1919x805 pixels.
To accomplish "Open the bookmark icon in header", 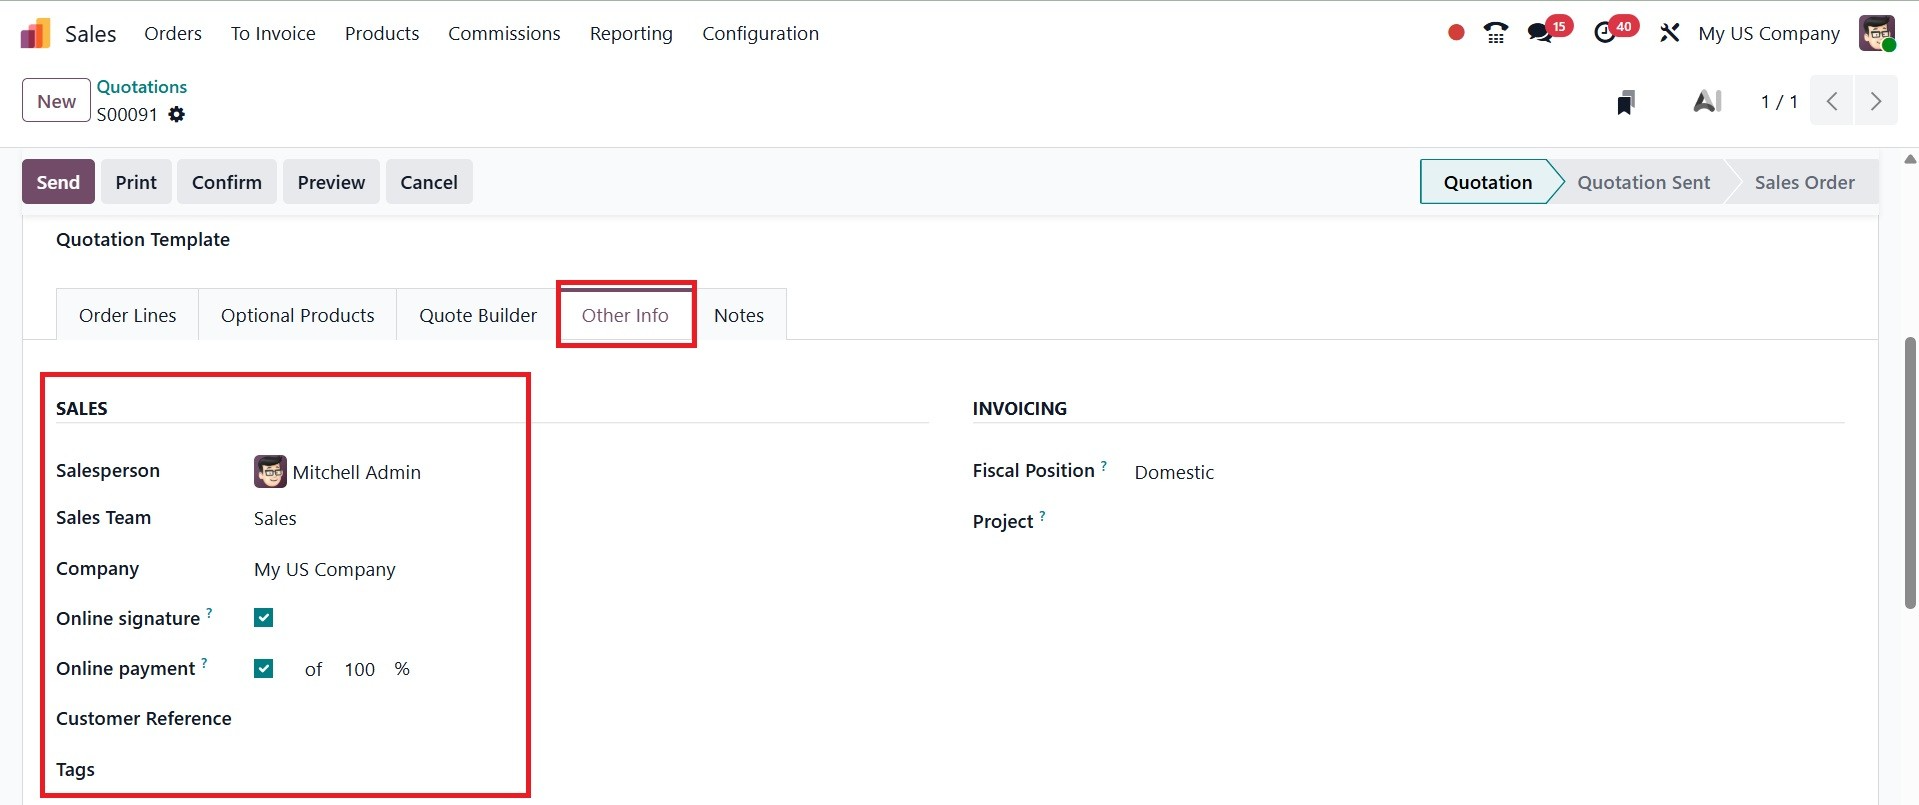I will [1626, 102].
